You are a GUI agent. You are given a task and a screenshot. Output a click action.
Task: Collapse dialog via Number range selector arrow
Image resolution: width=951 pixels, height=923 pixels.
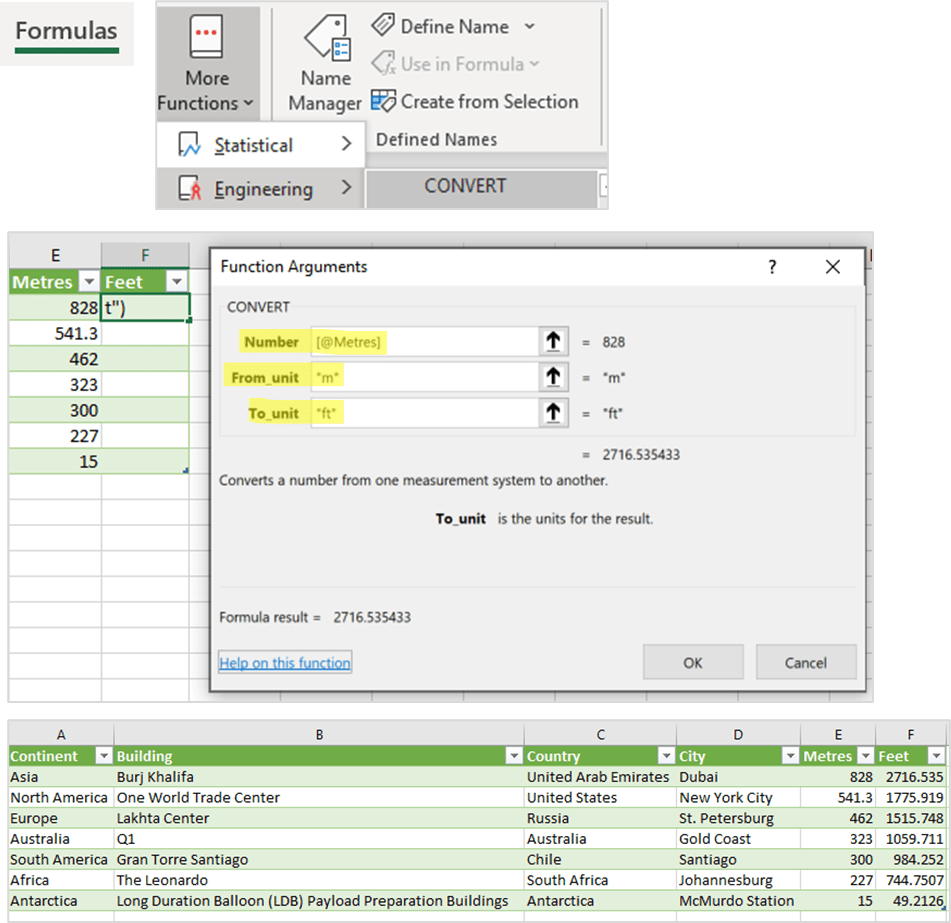(553, 342)
